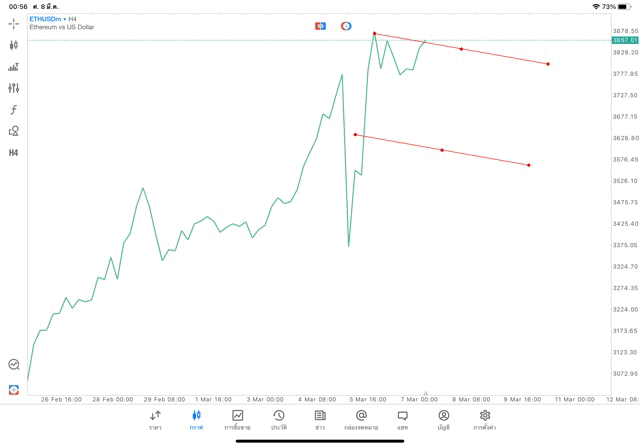Tap the circular red-blue icon at chart top
The width and height of the screenshot is (640, 447).
tap(346, 26)
